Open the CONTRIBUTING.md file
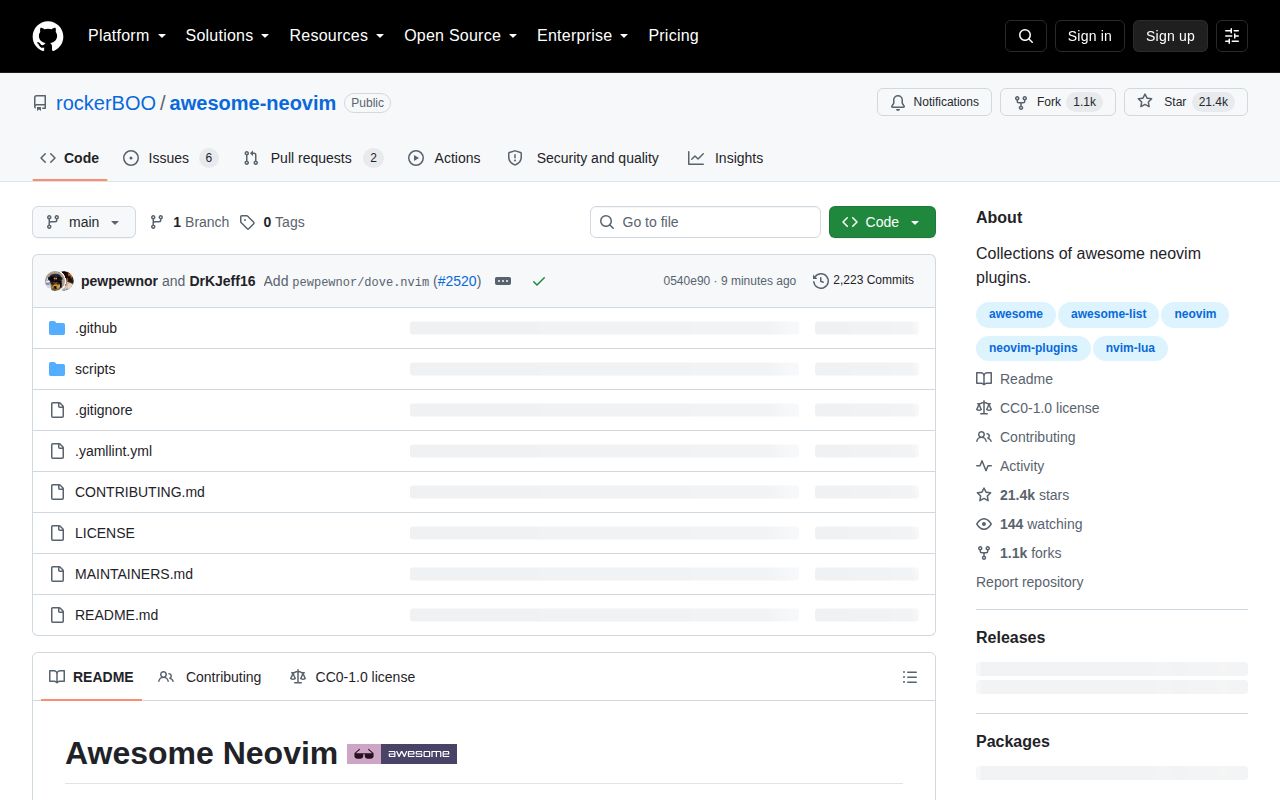The width and height of the screenshot is (1280, 800). 140,492
